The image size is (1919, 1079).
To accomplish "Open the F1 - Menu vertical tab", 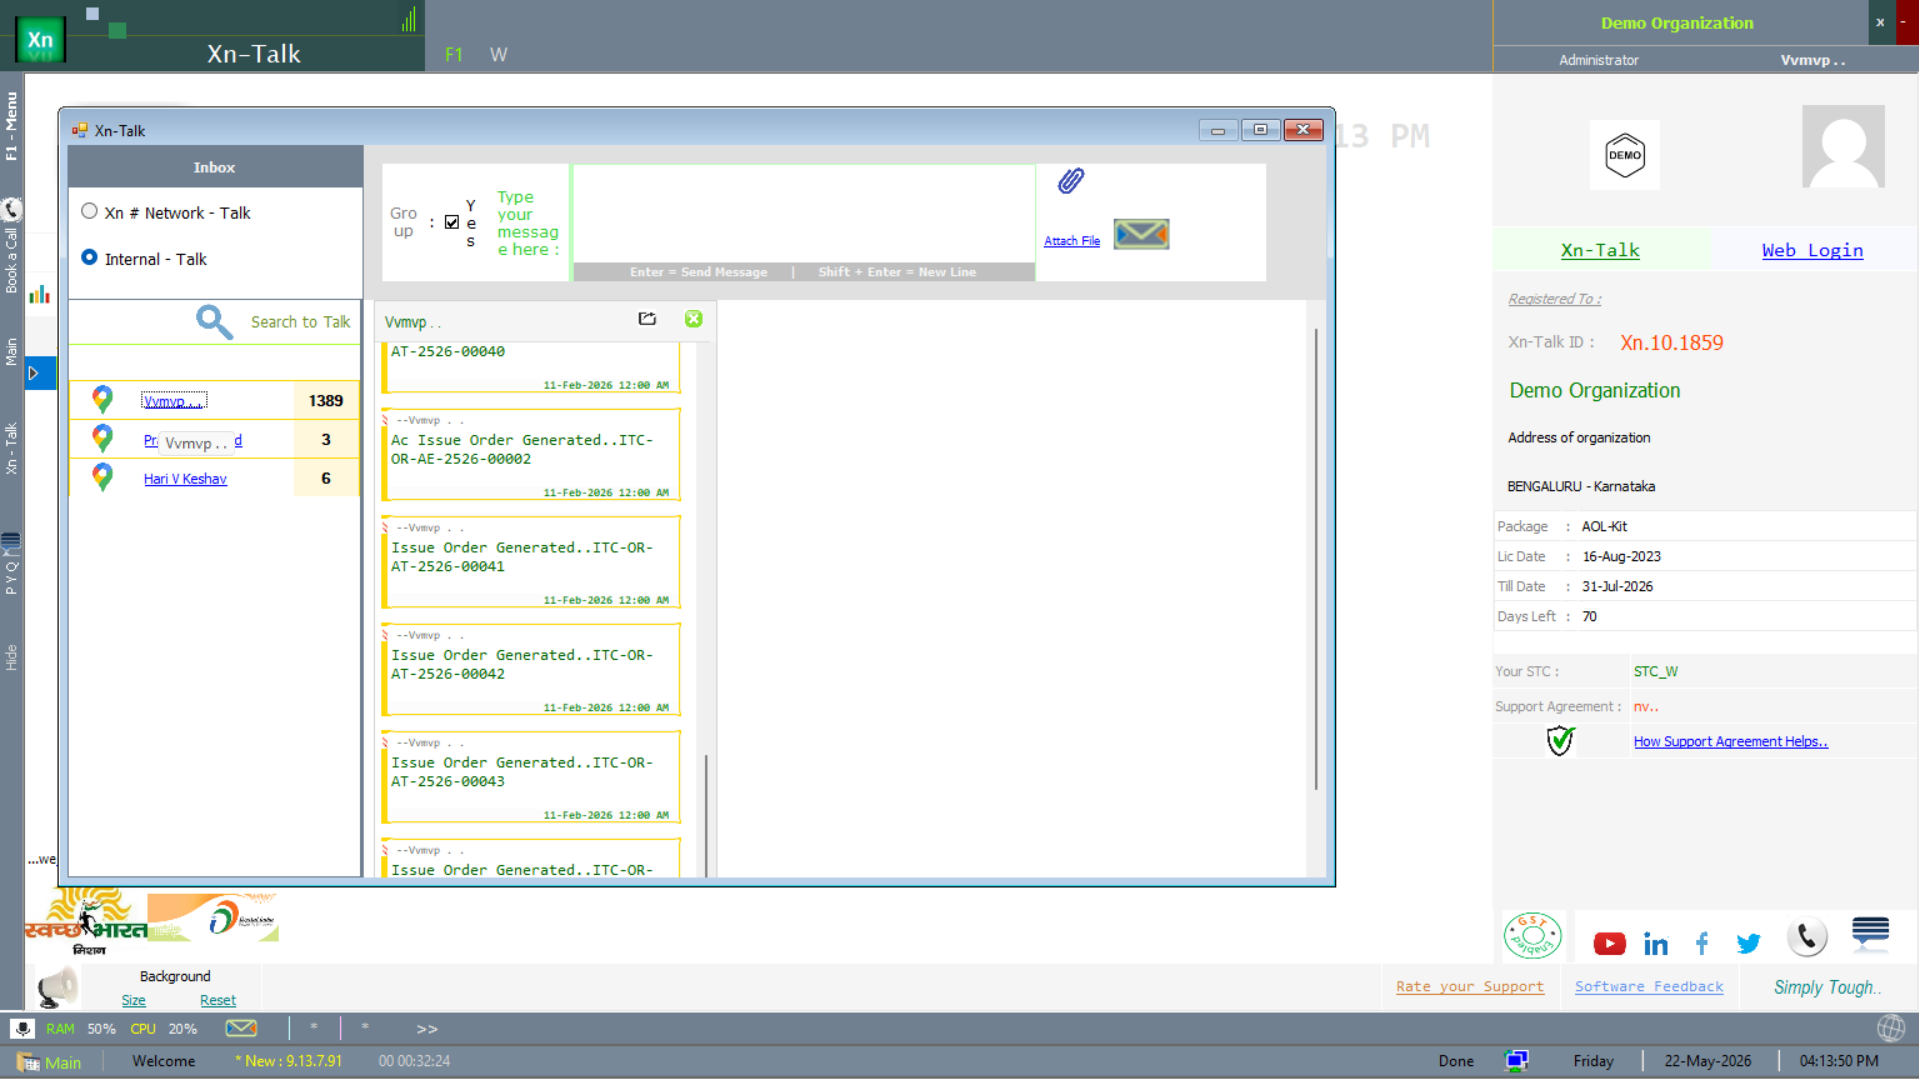I will pyautogui.click(x=11, y=125).
